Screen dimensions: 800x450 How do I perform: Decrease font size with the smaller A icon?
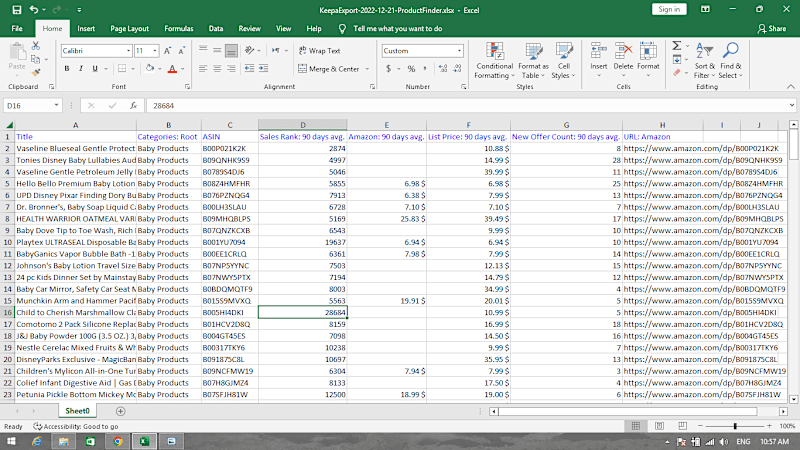pos(182,51)
